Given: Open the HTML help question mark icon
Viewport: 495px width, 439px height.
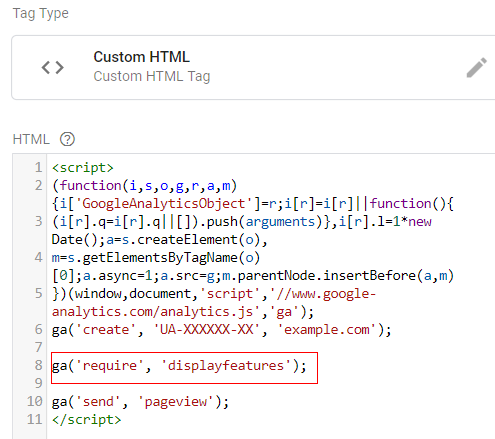Looking at the screenshot, I should [x=67, y=139].
